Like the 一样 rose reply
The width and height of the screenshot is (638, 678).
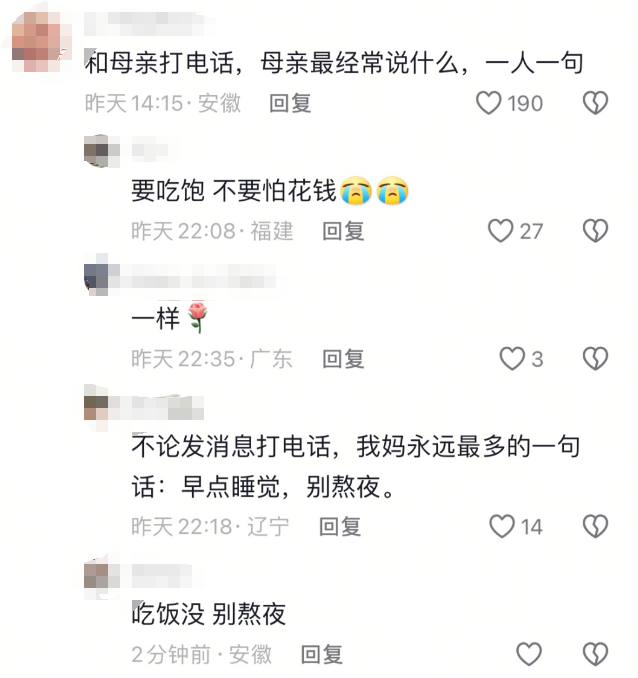point(512,358)
